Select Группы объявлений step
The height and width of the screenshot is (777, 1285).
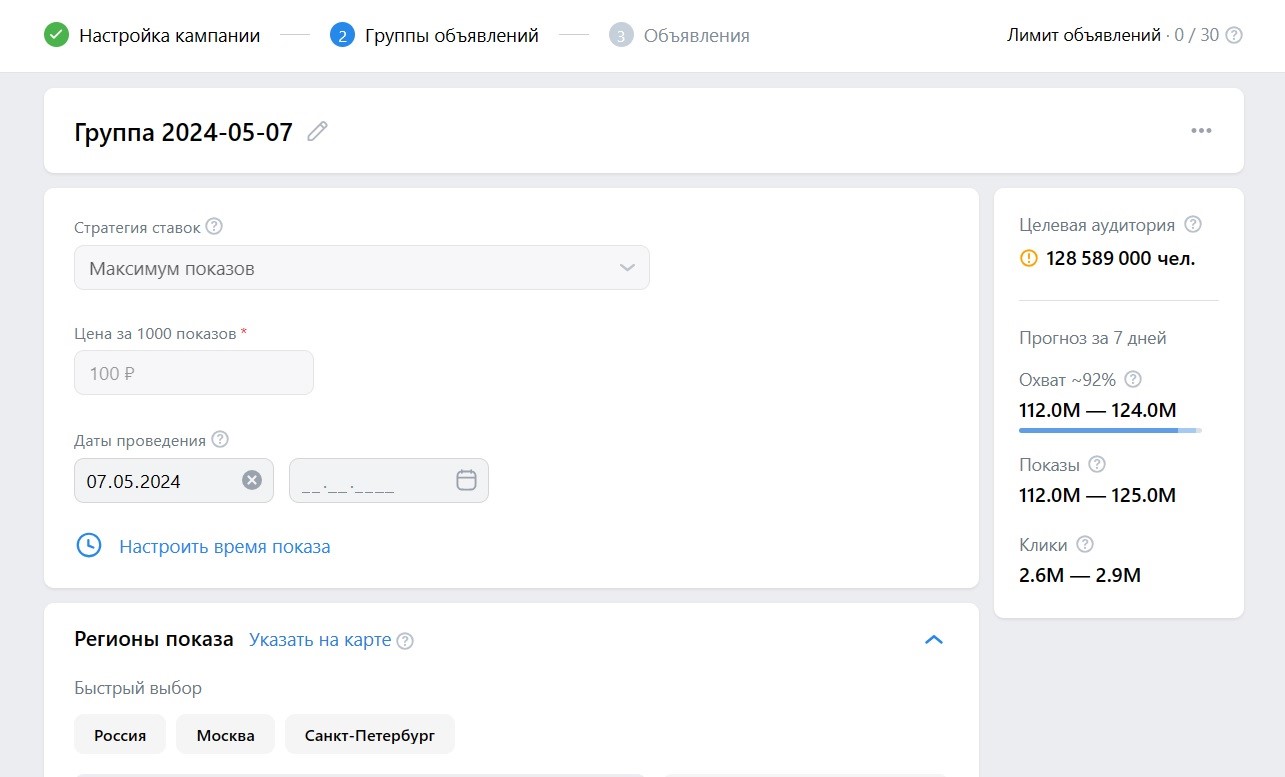click(452, 36)
